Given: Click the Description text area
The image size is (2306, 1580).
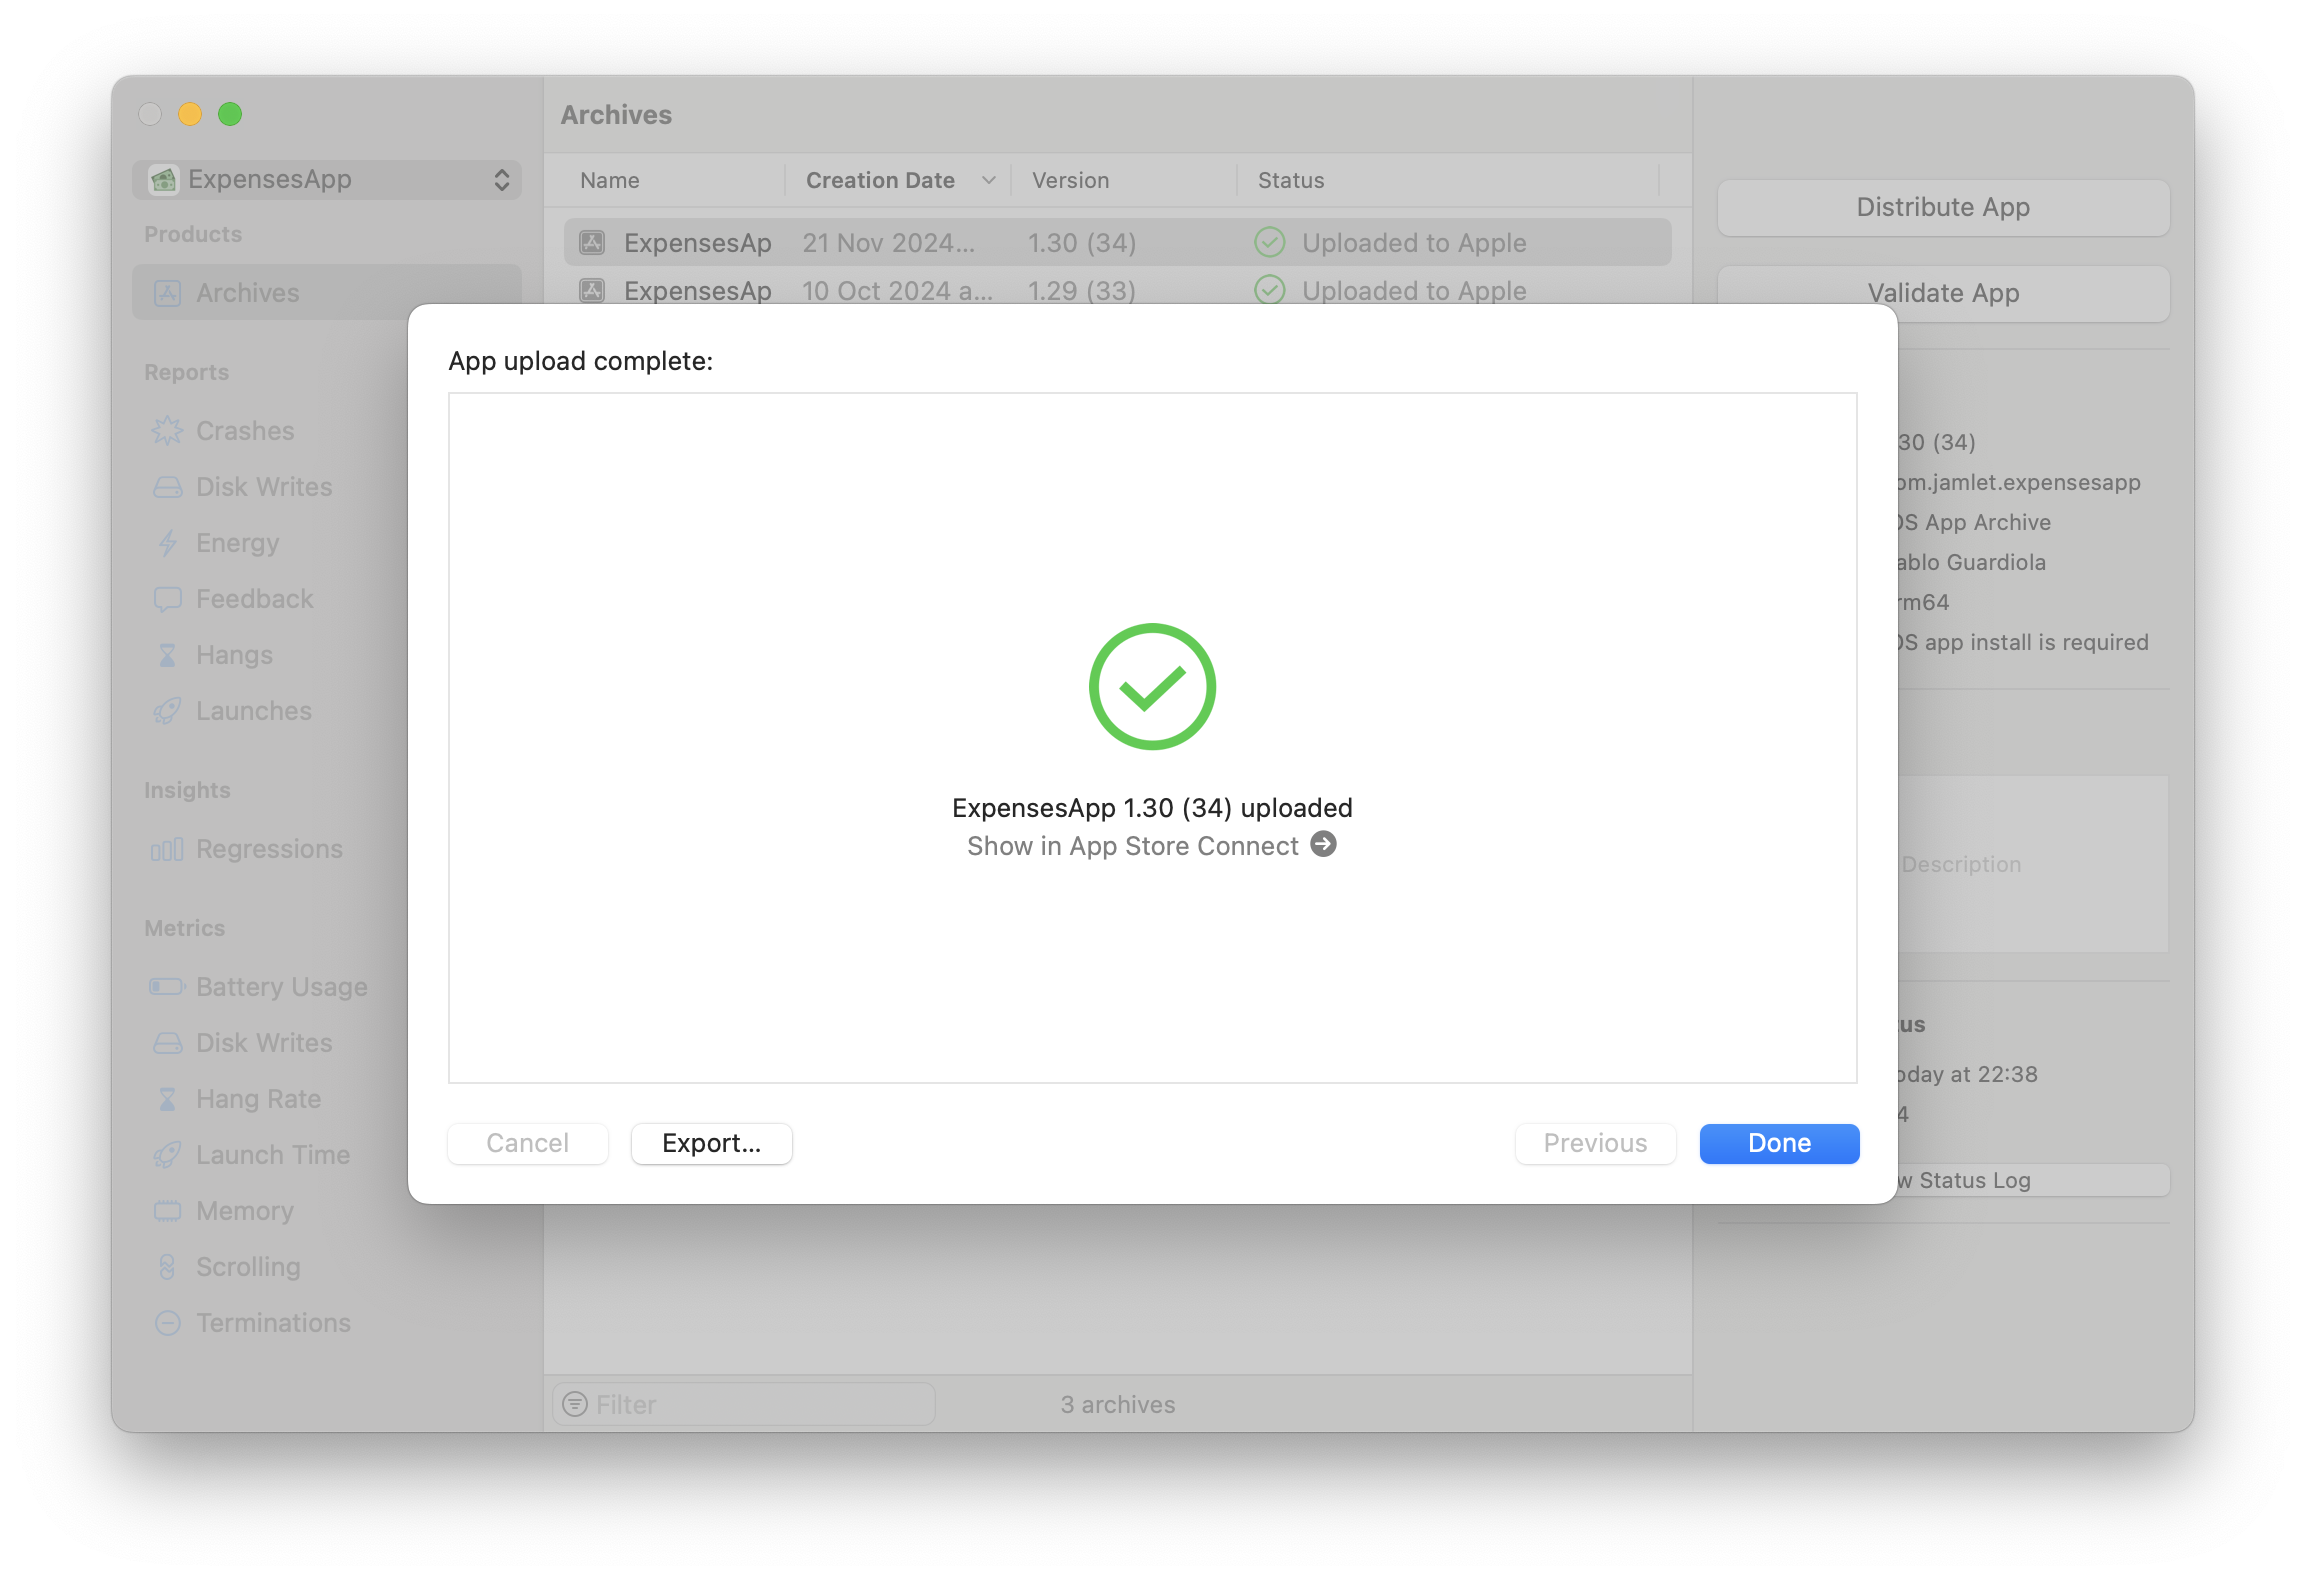Looking at the screenshot, I should point(2033,864).
